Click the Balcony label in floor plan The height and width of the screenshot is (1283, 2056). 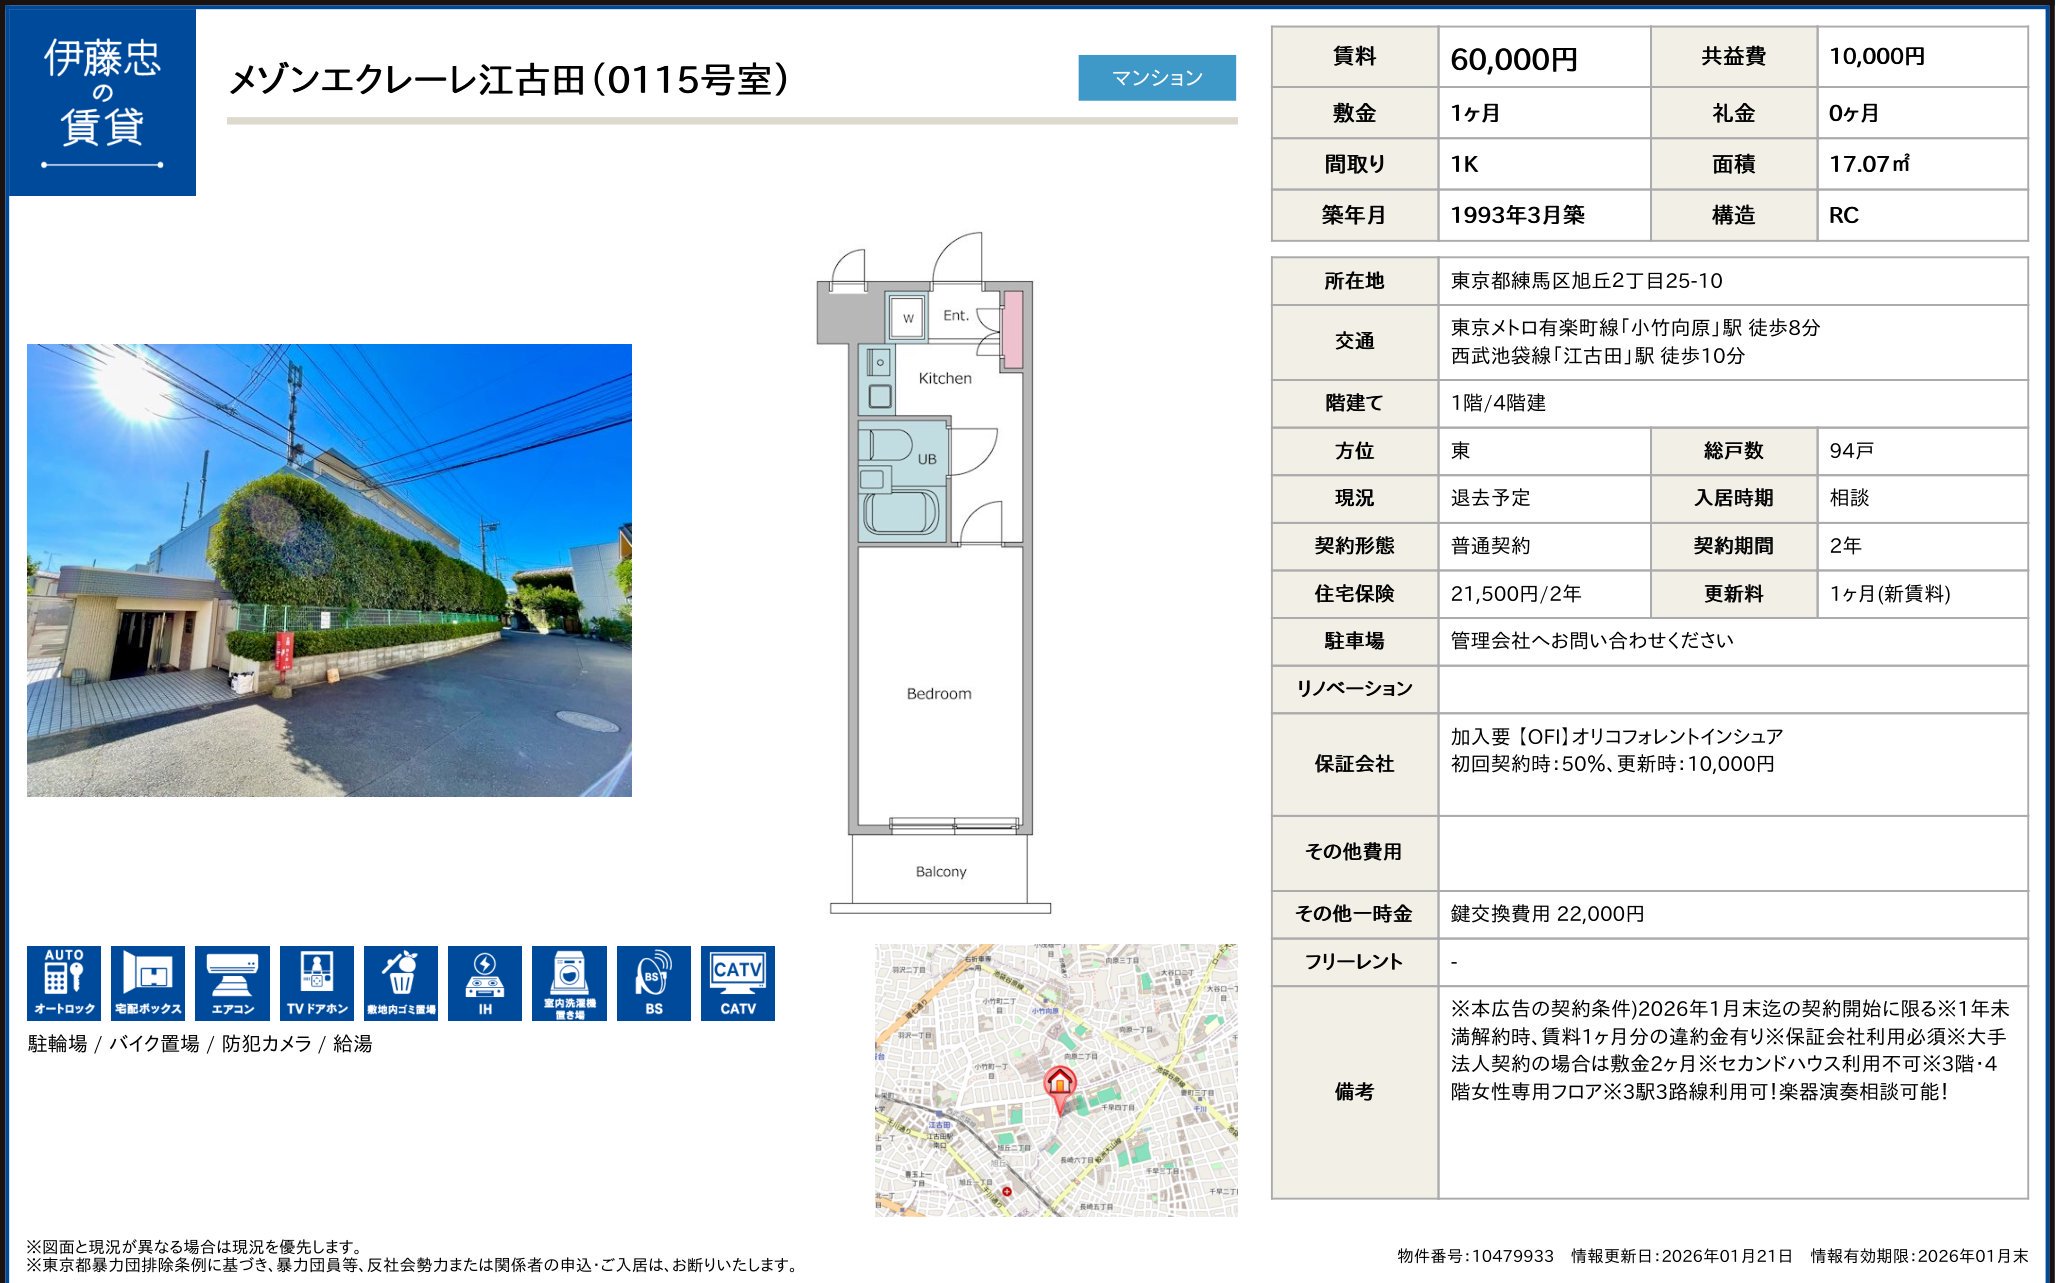(x=941, y=871)
